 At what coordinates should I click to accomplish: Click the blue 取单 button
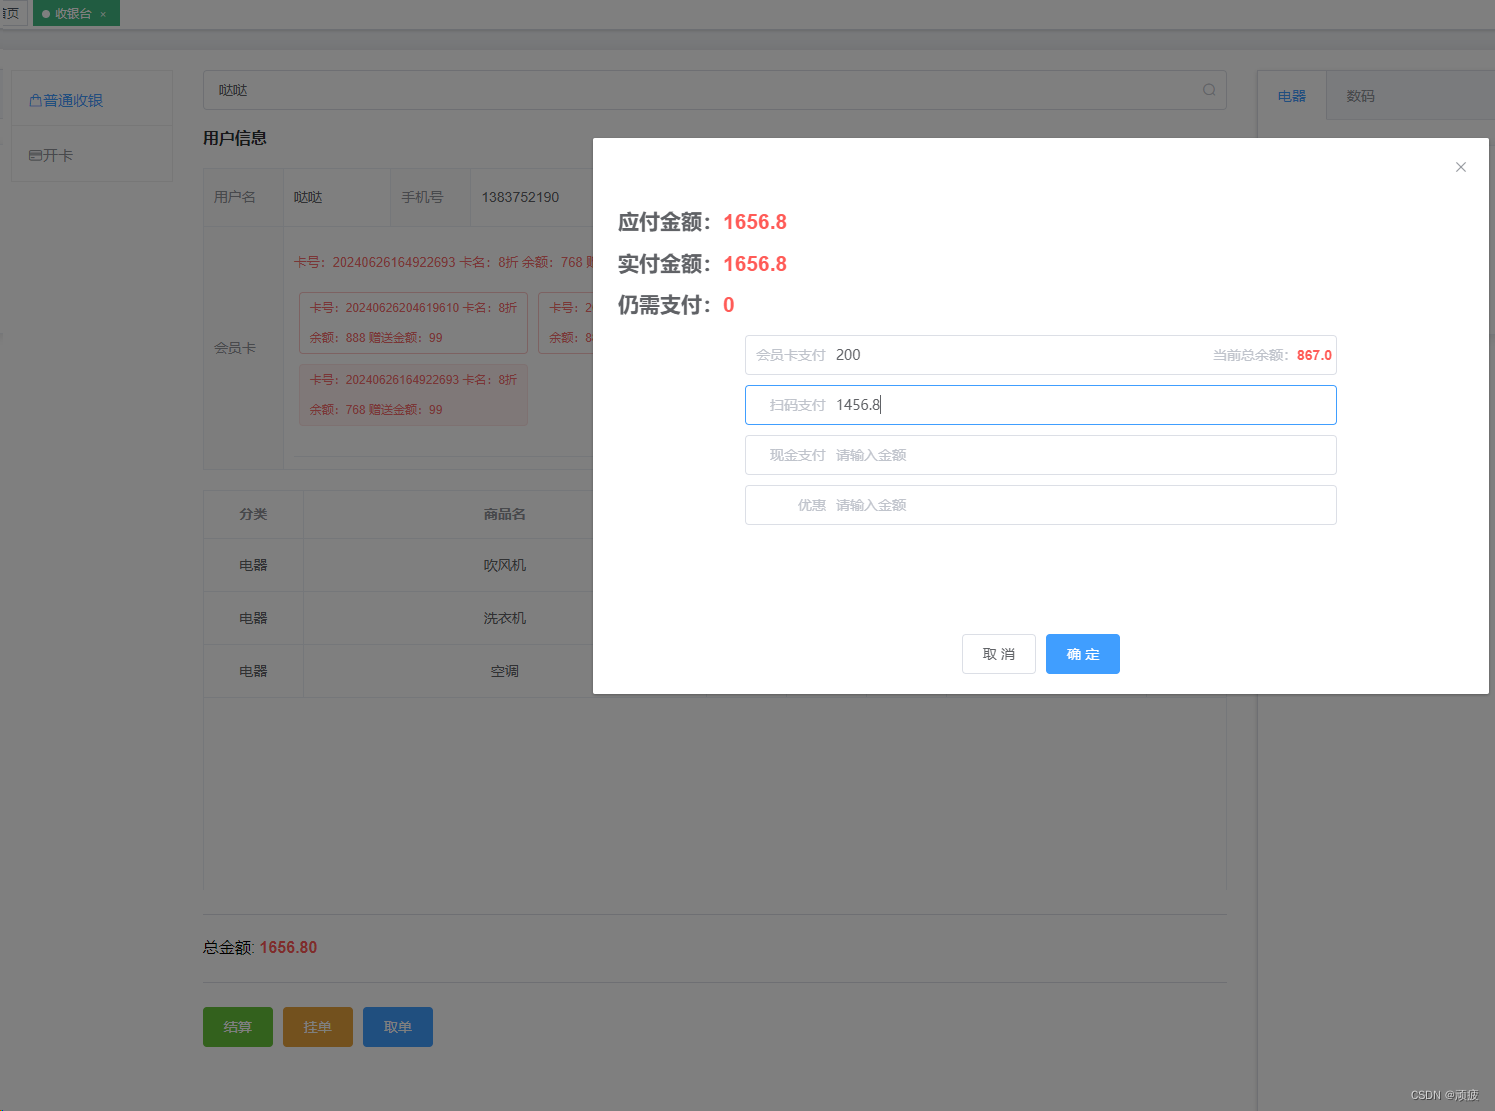(398, 1027)
